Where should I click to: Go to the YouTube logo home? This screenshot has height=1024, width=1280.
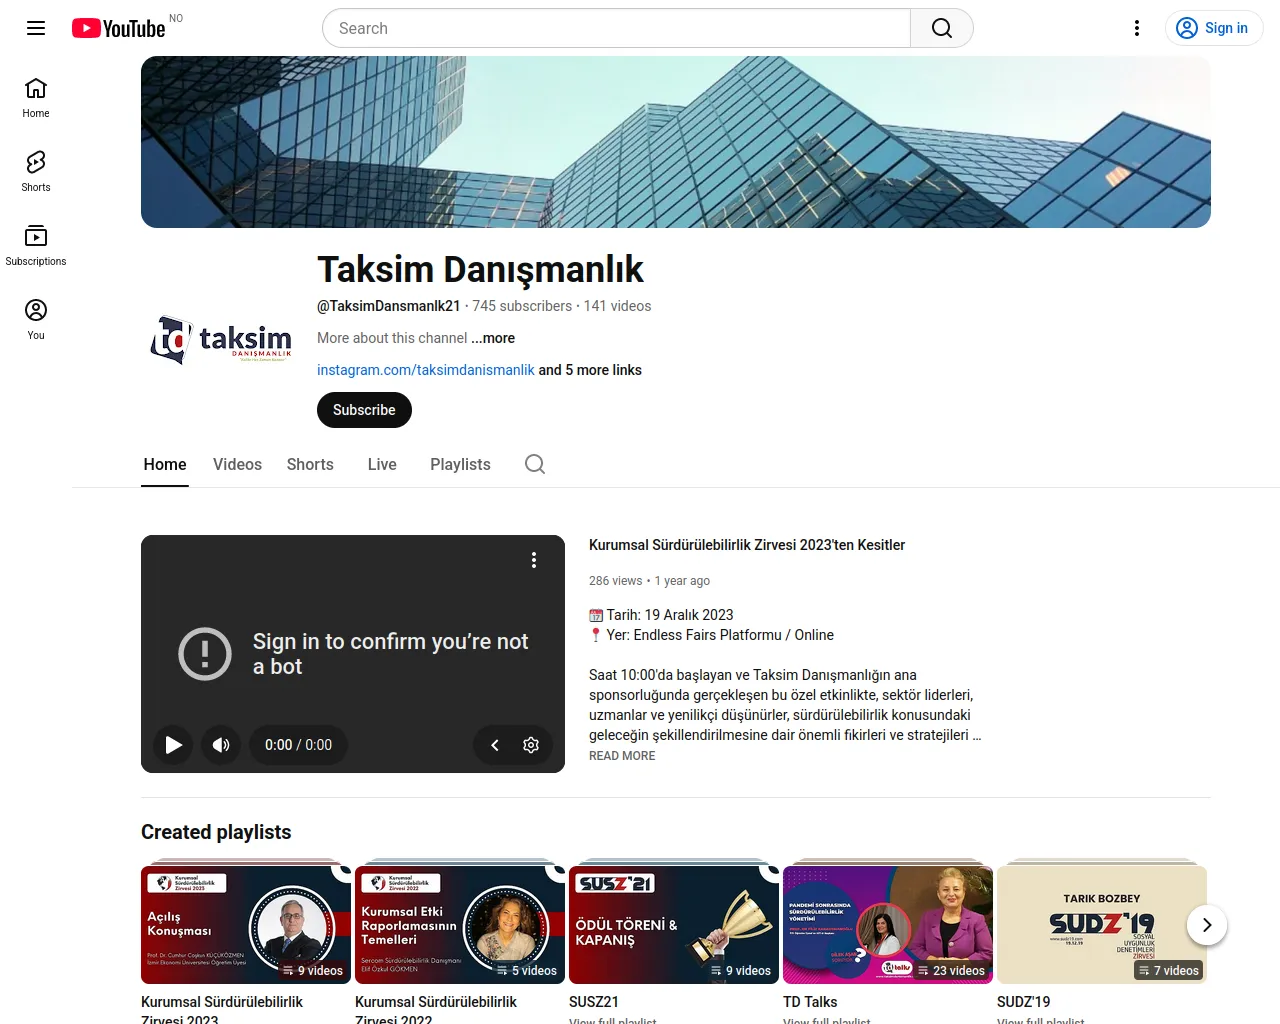118,28
